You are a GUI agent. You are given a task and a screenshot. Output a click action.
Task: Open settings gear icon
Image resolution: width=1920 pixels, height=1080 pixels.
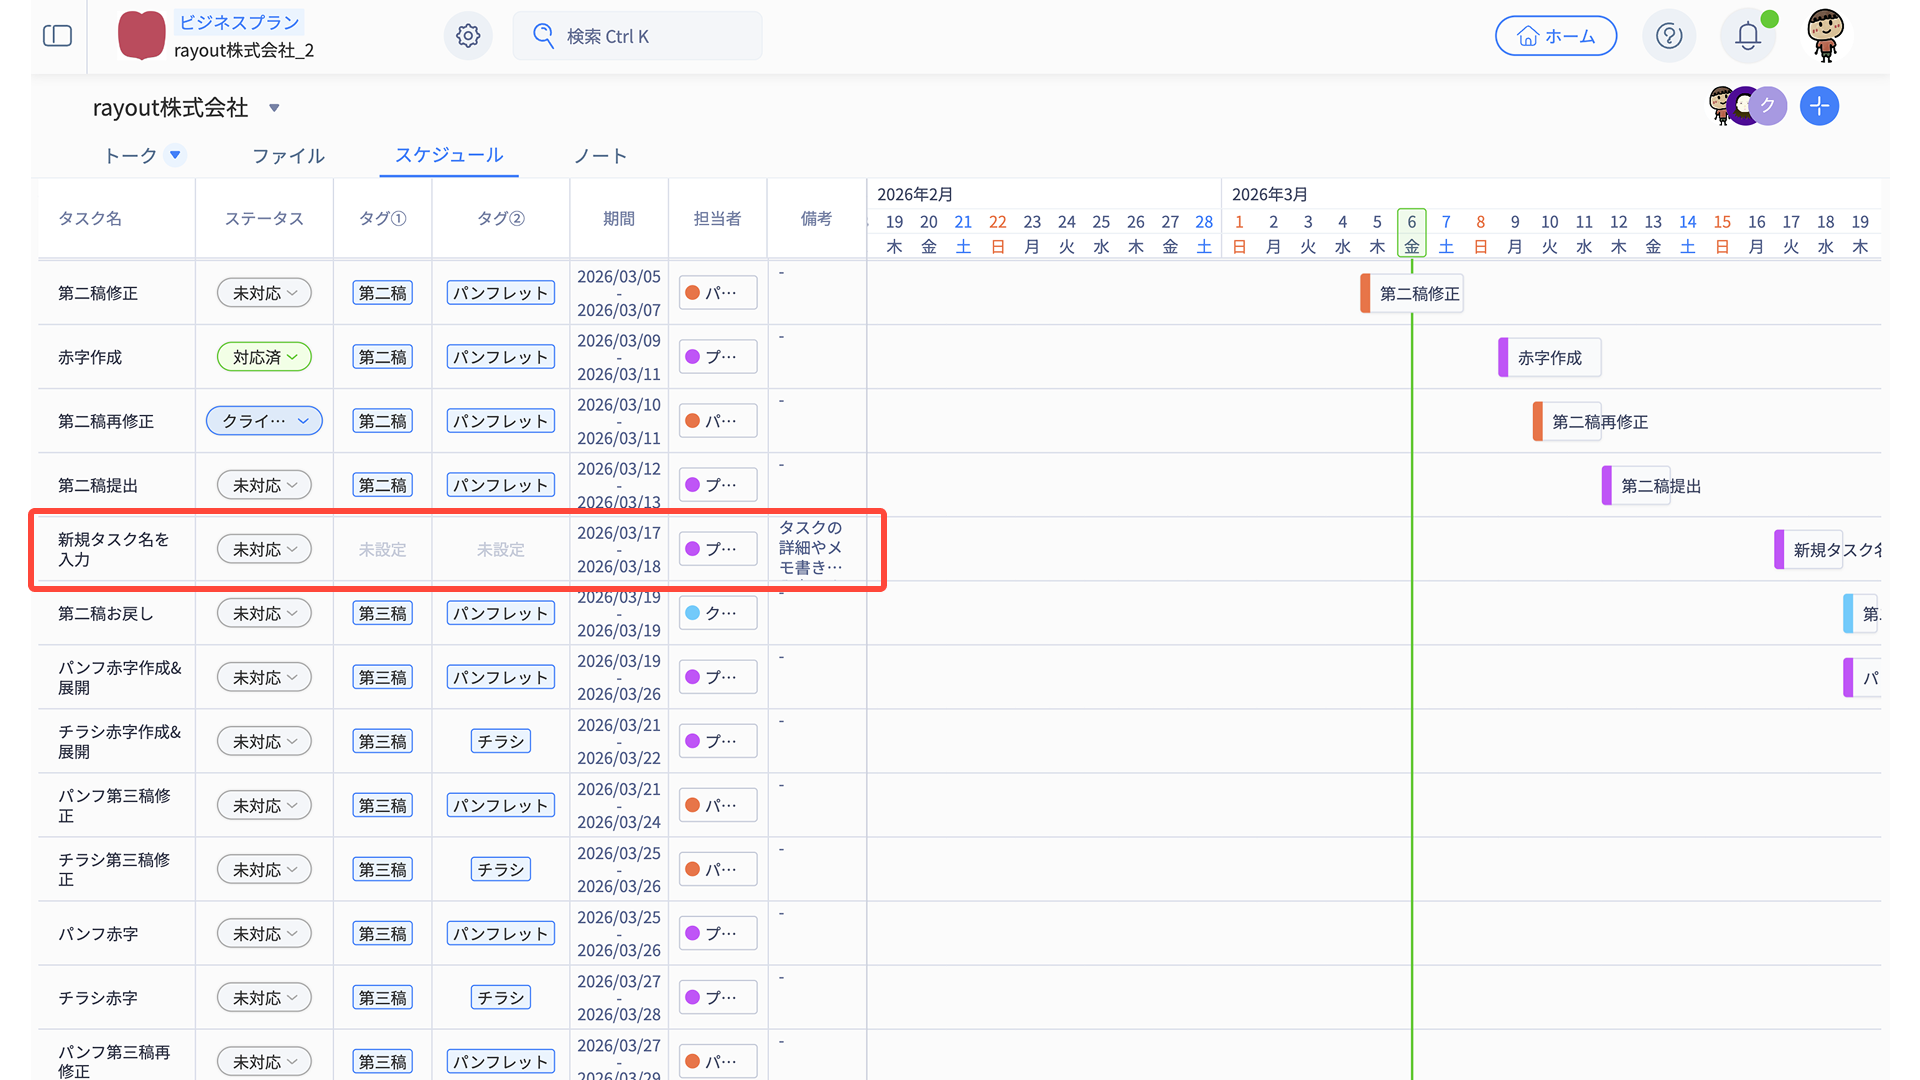[468, 36]
